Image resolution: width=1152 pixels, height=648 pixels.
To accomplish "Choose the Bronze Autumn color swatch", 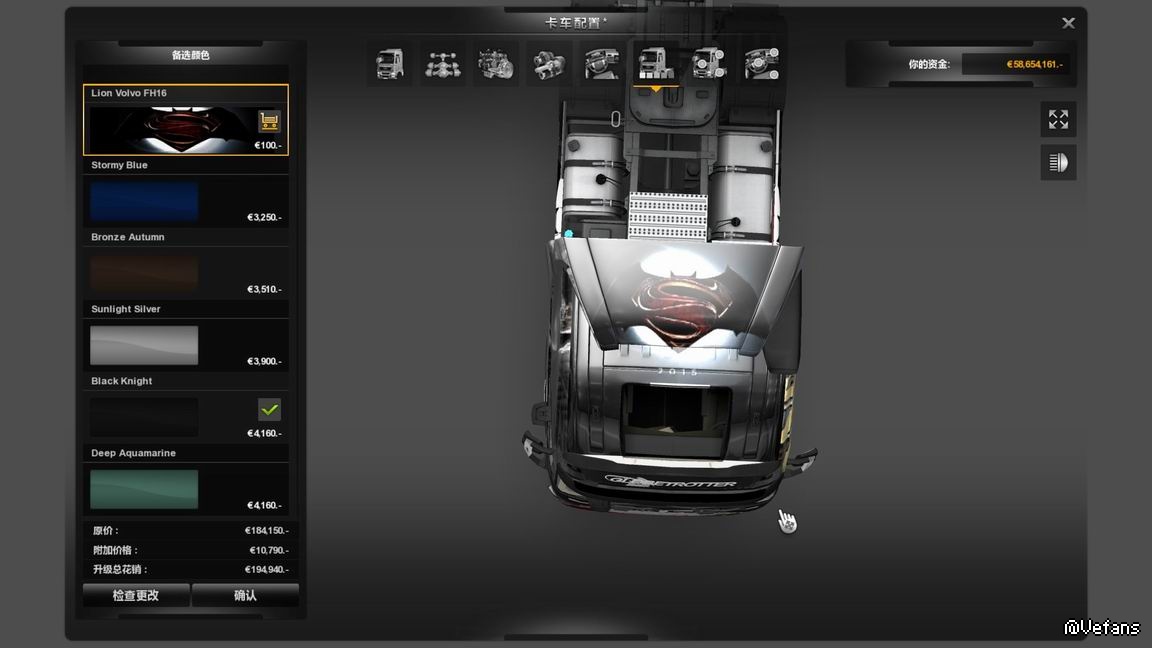I will 144,273.
